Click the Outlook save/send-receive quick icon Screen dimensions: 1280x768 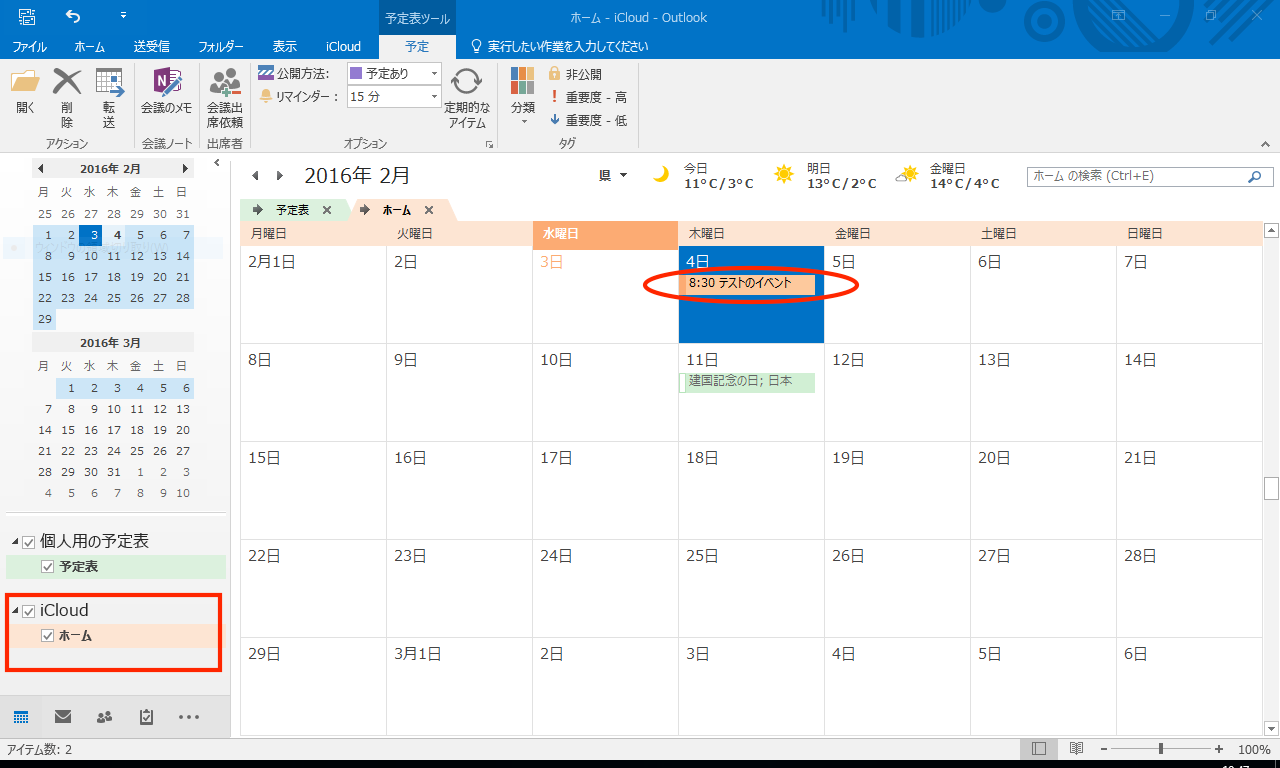click(x=27, y=16)
